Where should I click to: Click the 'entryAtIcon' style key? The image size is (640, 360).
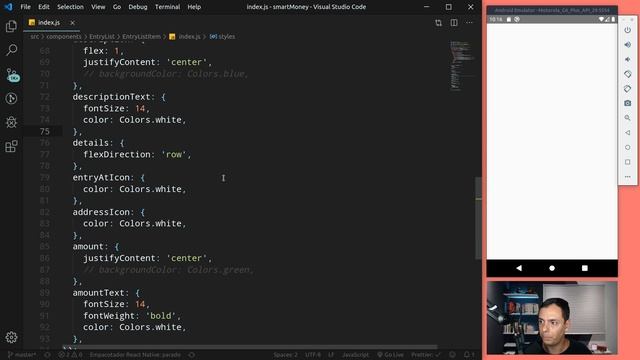(101, 178)
